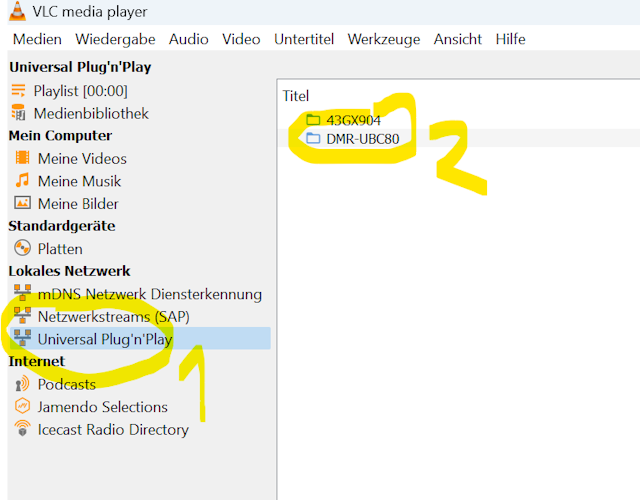The width and height of the screenshot is (640, 500).
Task: Click the Icecast Radio Directory icon
Action: (22, 428)
